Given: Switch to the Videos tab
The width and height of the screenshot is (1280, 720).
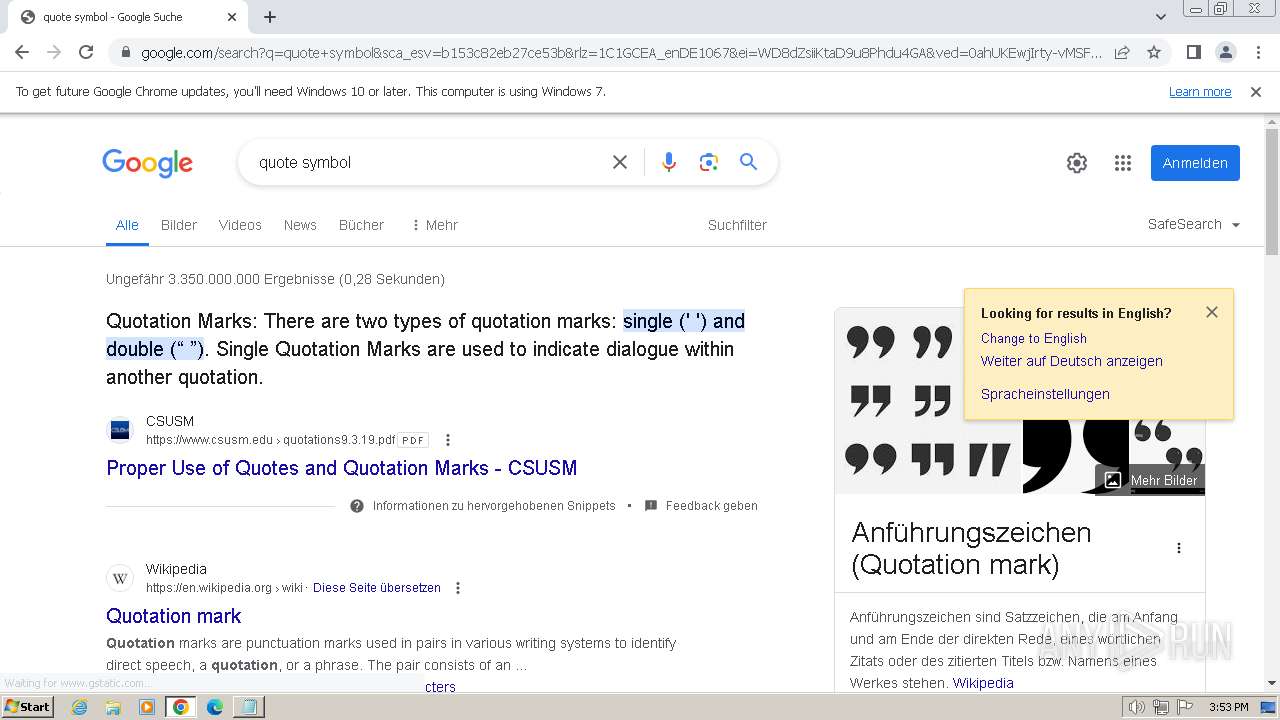Looking at the screenshot, I should pyautogui.click(x=240, y=225).
